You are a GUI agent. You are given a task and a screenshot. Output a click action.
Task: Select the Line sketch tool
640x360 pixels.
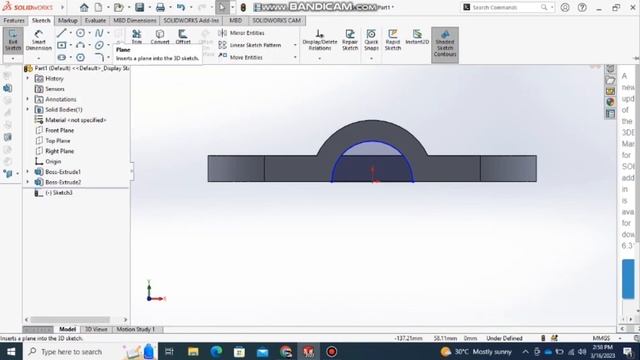pos(61,33)
